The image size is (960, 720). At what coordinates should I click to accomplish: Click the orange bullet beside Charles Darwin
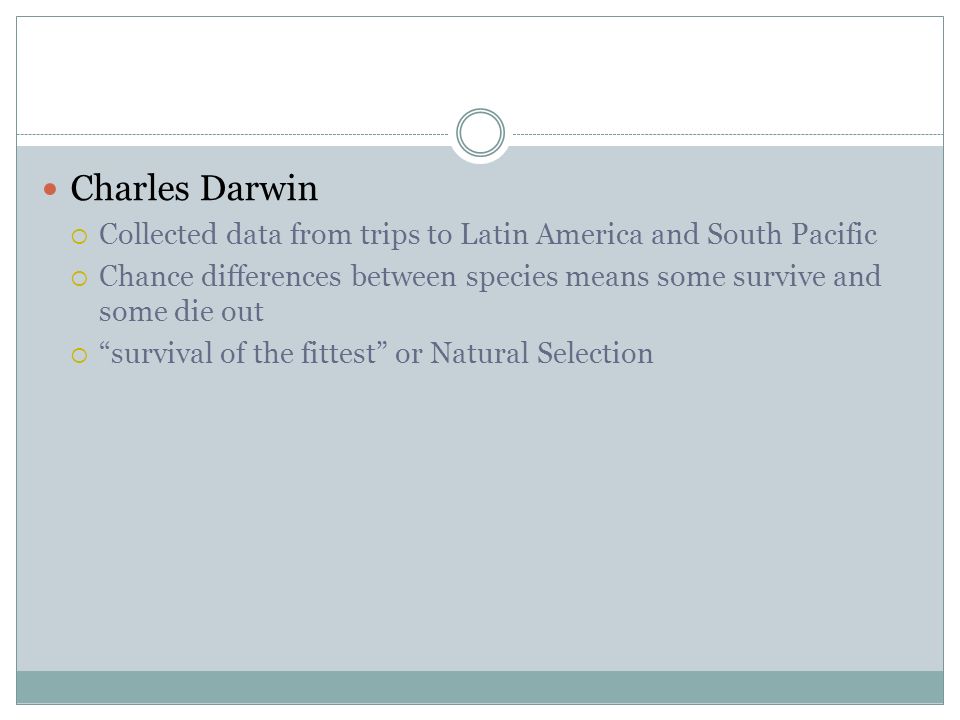point(50,189)
